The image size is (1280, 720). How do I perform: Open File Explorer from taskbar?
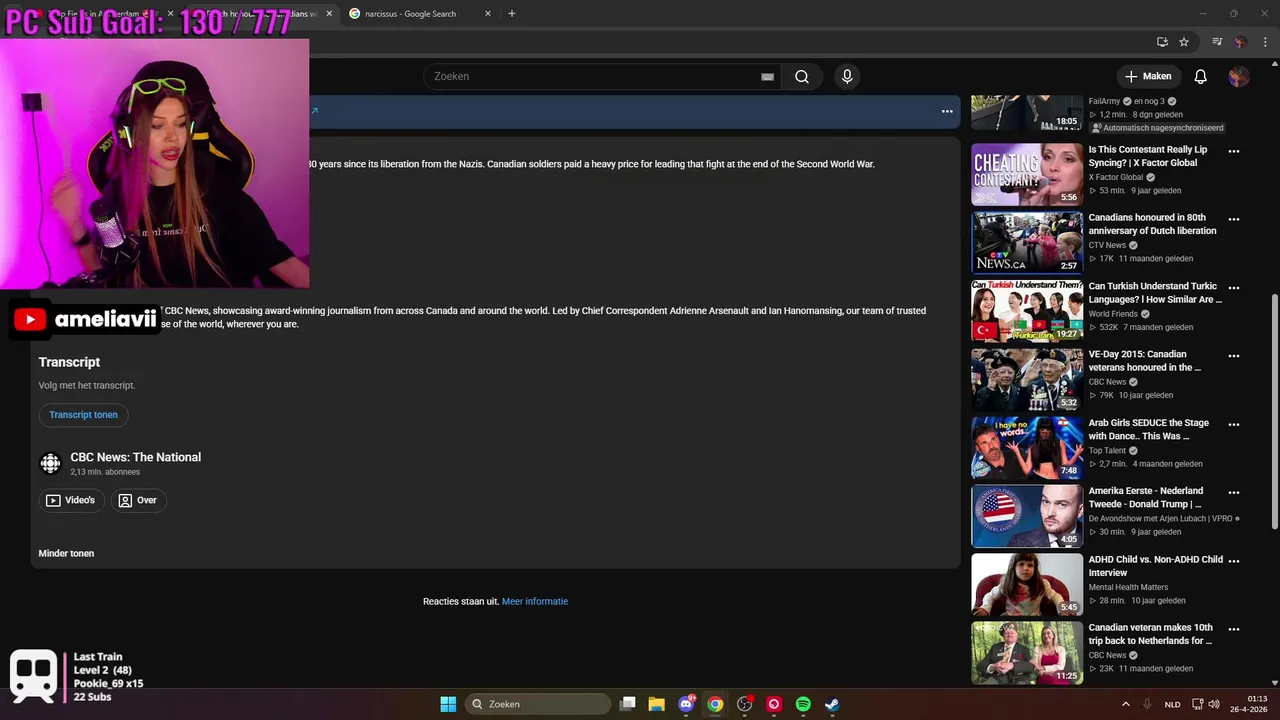(x=657, y=704)
